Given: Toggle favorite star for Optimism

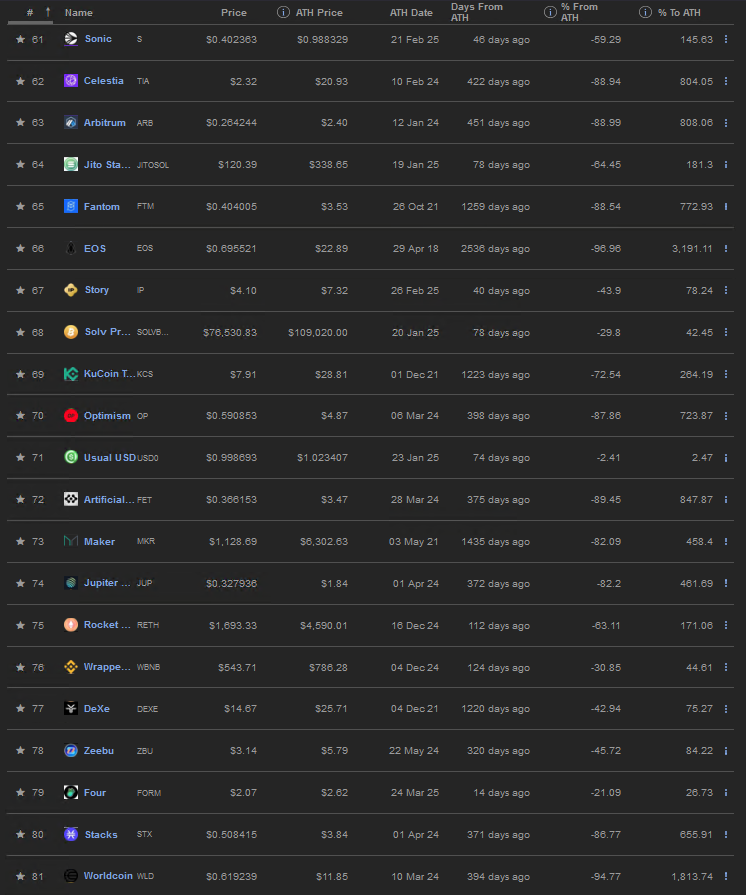Looking at the screenshot, I should pos(21,416).
